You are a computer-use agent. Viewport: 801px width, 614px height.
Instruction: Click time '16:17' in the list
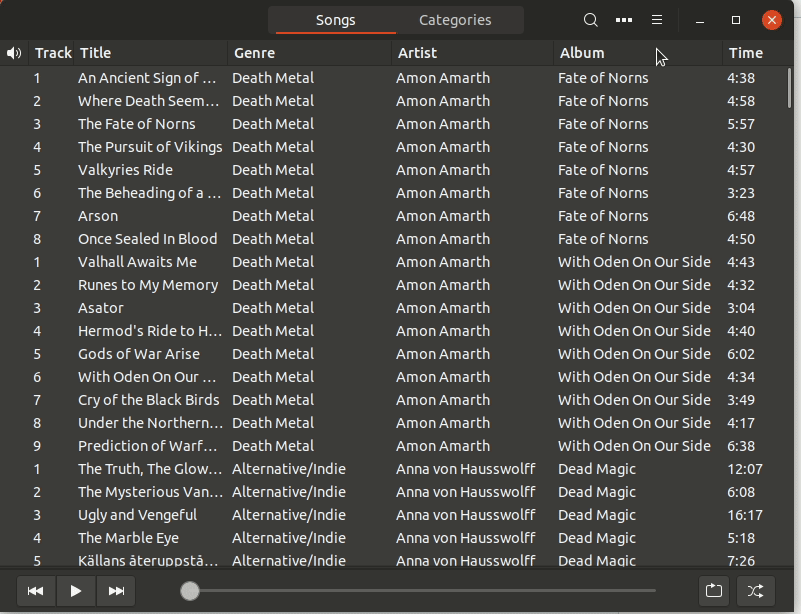point(745,515)
